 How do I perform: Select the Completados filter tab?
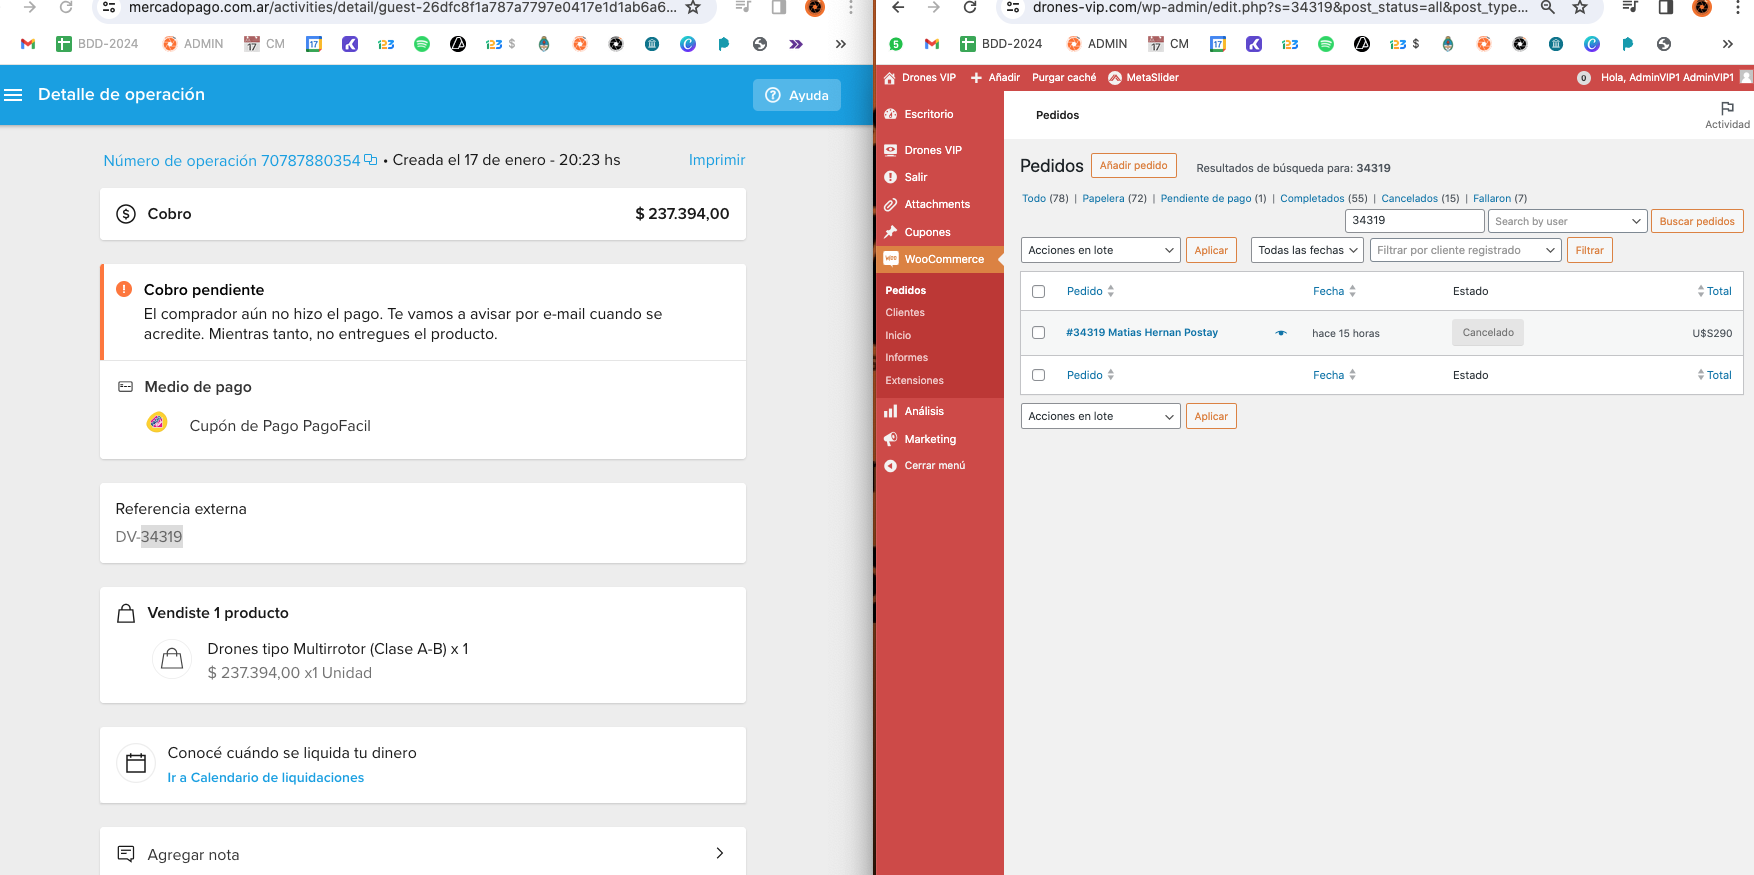coord(1312,198)
